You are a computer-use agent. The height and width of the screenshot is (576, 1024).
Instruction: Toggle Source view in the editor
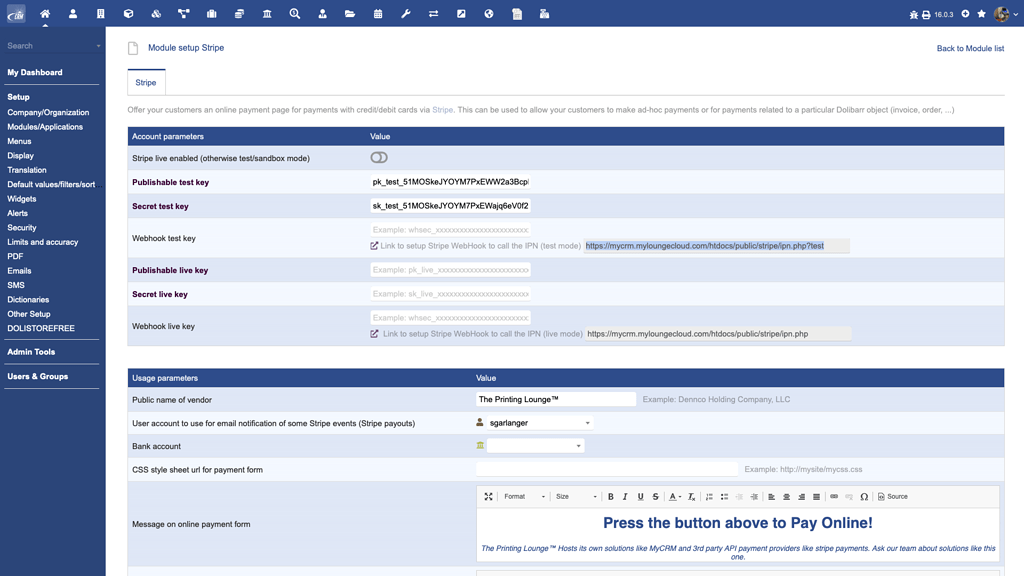click(892, 497)
